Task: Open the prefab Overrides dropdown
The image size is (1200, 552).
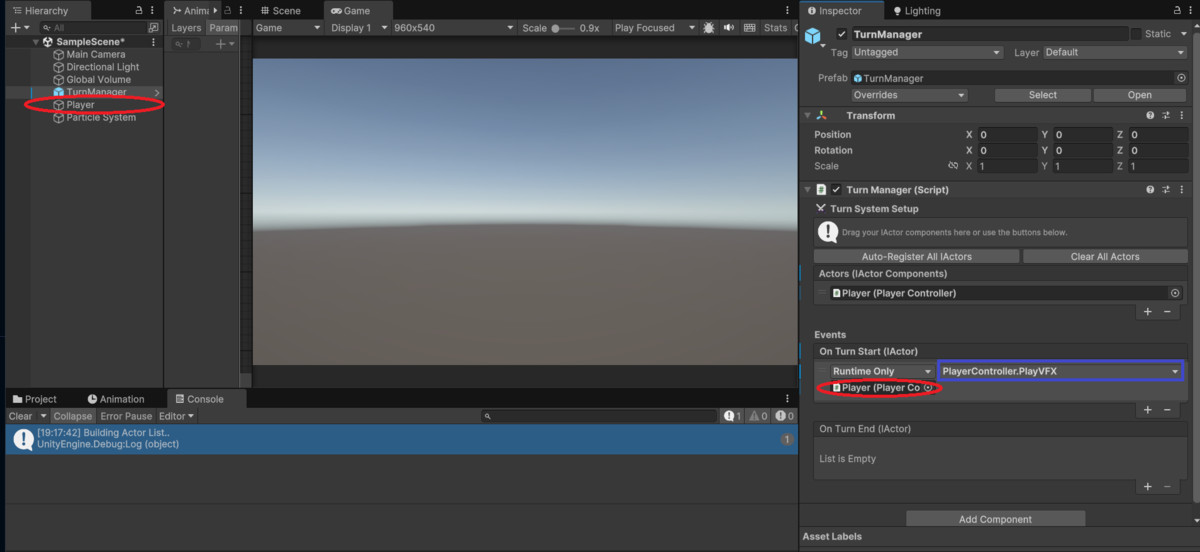Action: point(909,95)
